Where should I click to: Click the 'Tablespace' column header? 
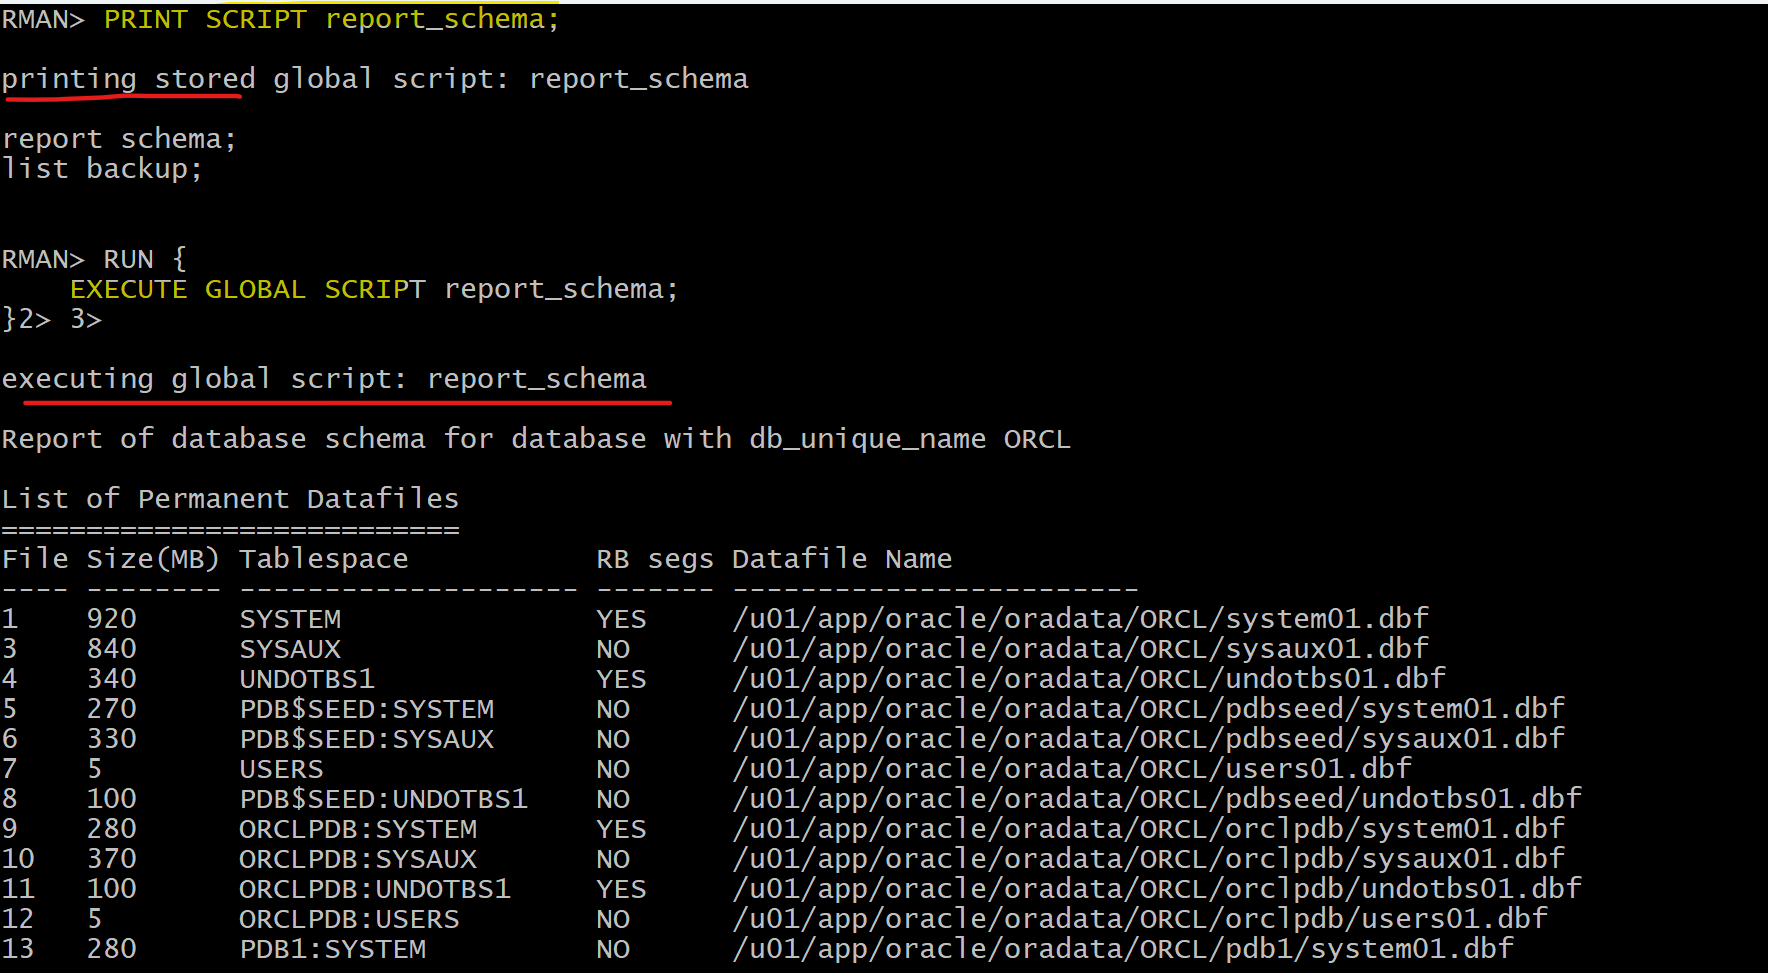(323, 559)
